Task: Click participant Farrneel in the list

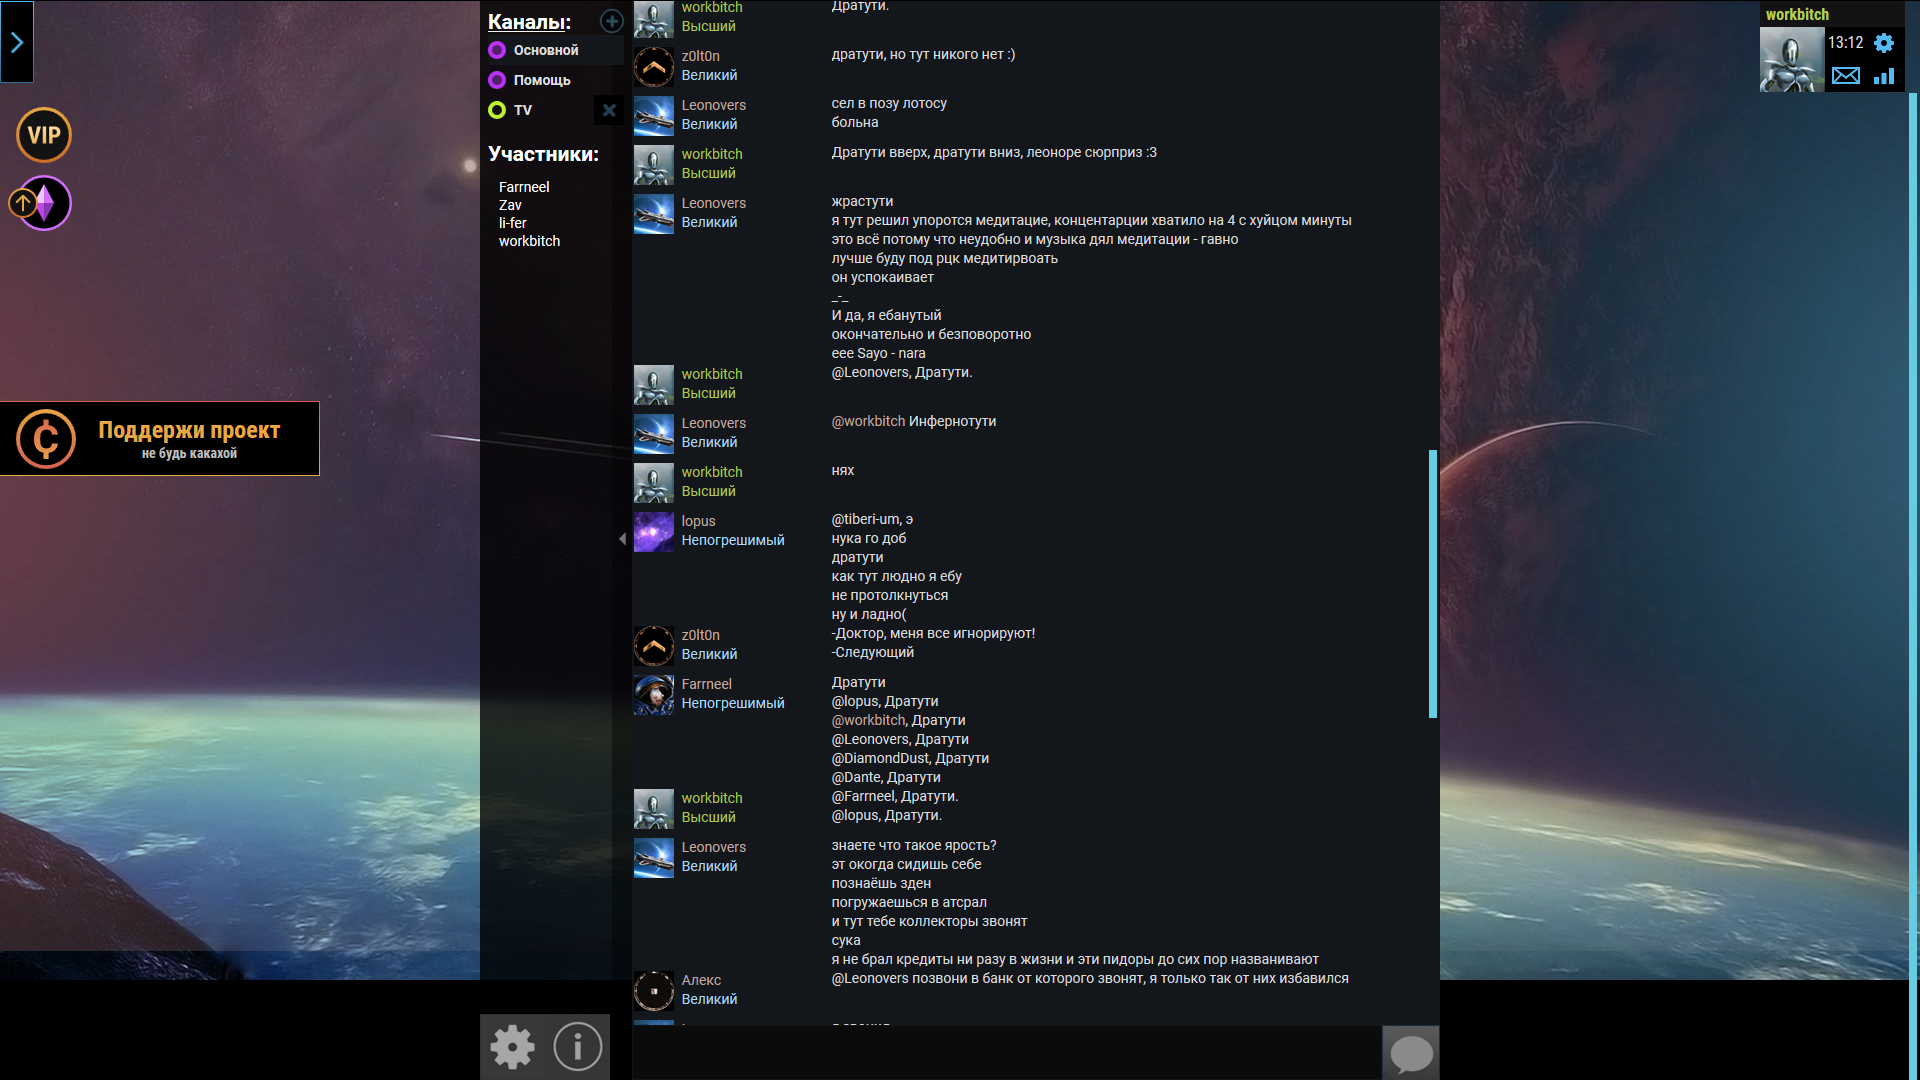Action: (x=524, y=187)
